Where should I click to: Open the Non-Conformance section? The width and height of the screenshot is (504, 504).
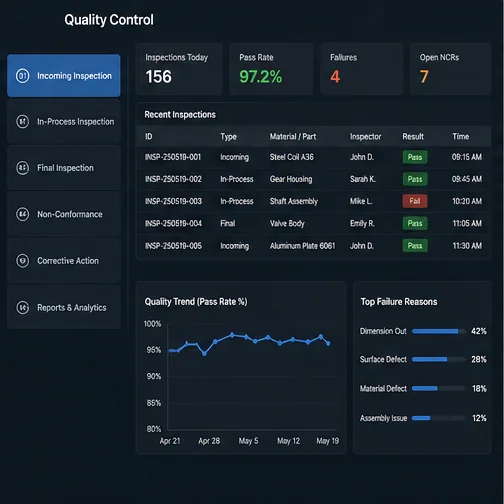[64, 214]
